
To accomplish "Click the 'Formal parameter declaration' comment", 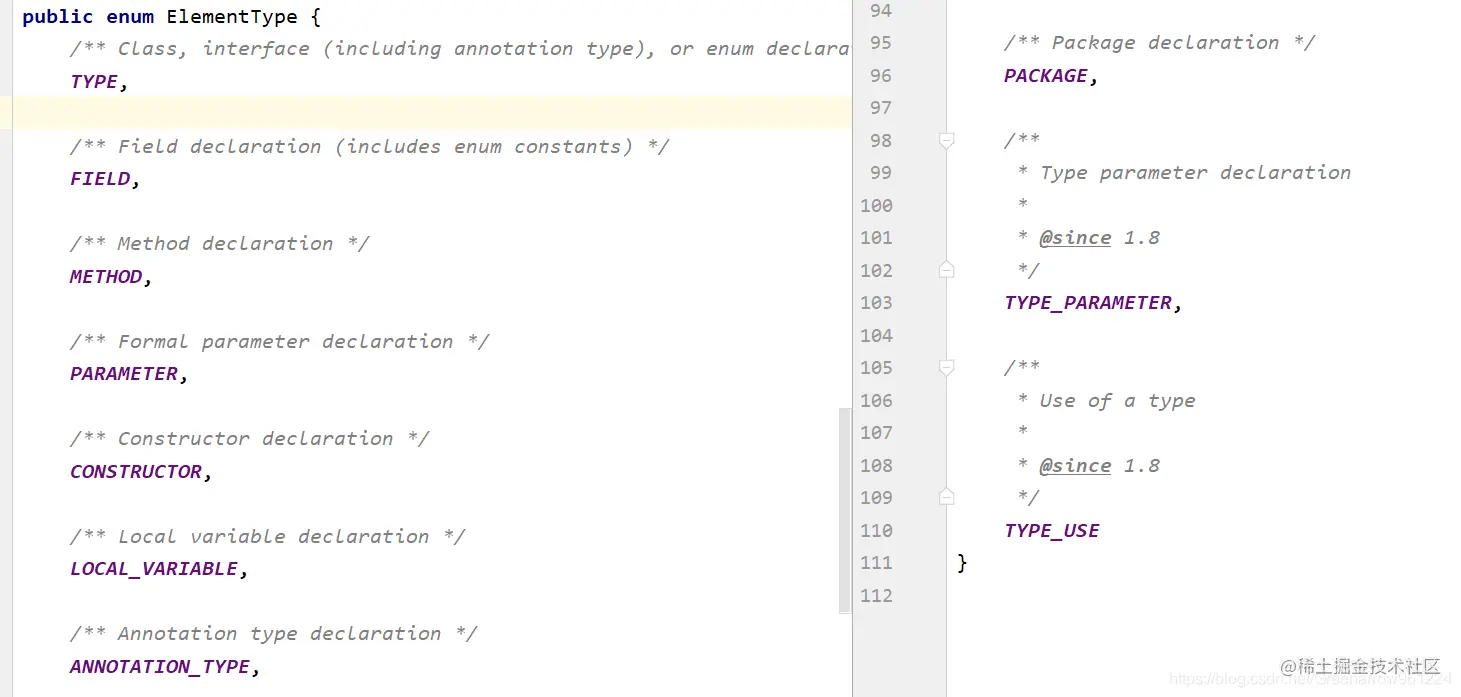I will click(279, 342).
